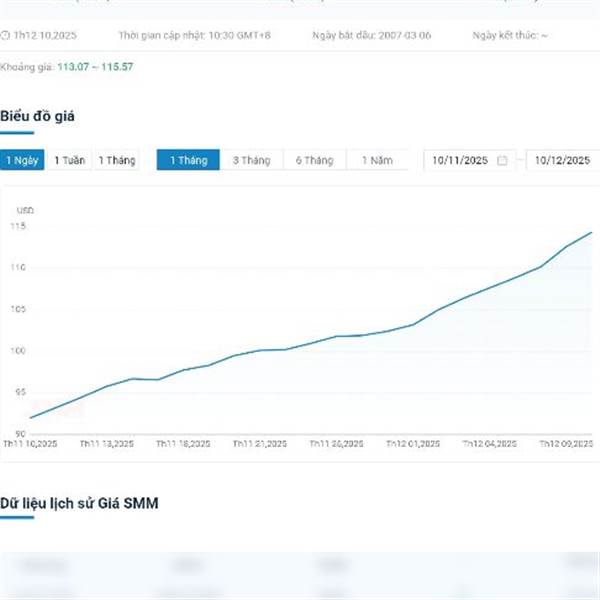Select the 1 Ngày interval option
The image size is (600, 600).
[x=22, y=160]
